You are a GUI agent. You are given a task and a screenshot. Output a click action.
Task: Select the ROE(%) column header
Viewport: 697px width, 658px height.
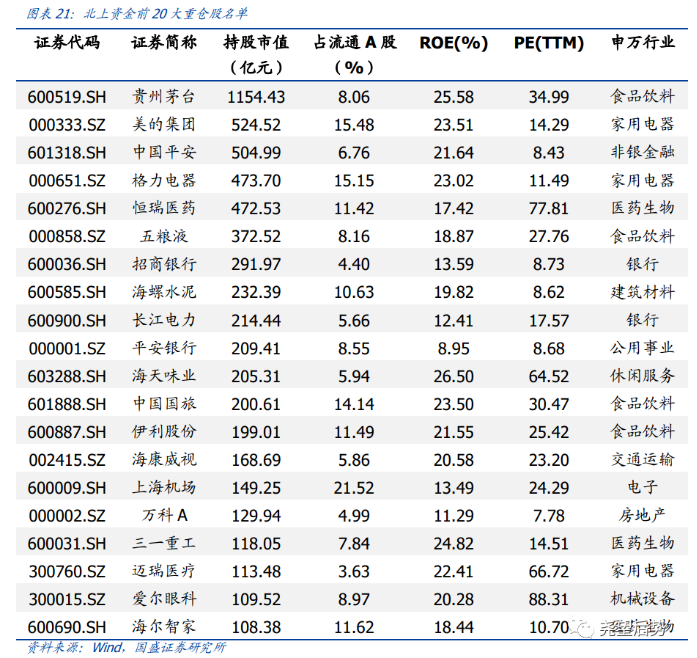click(453, 43)
